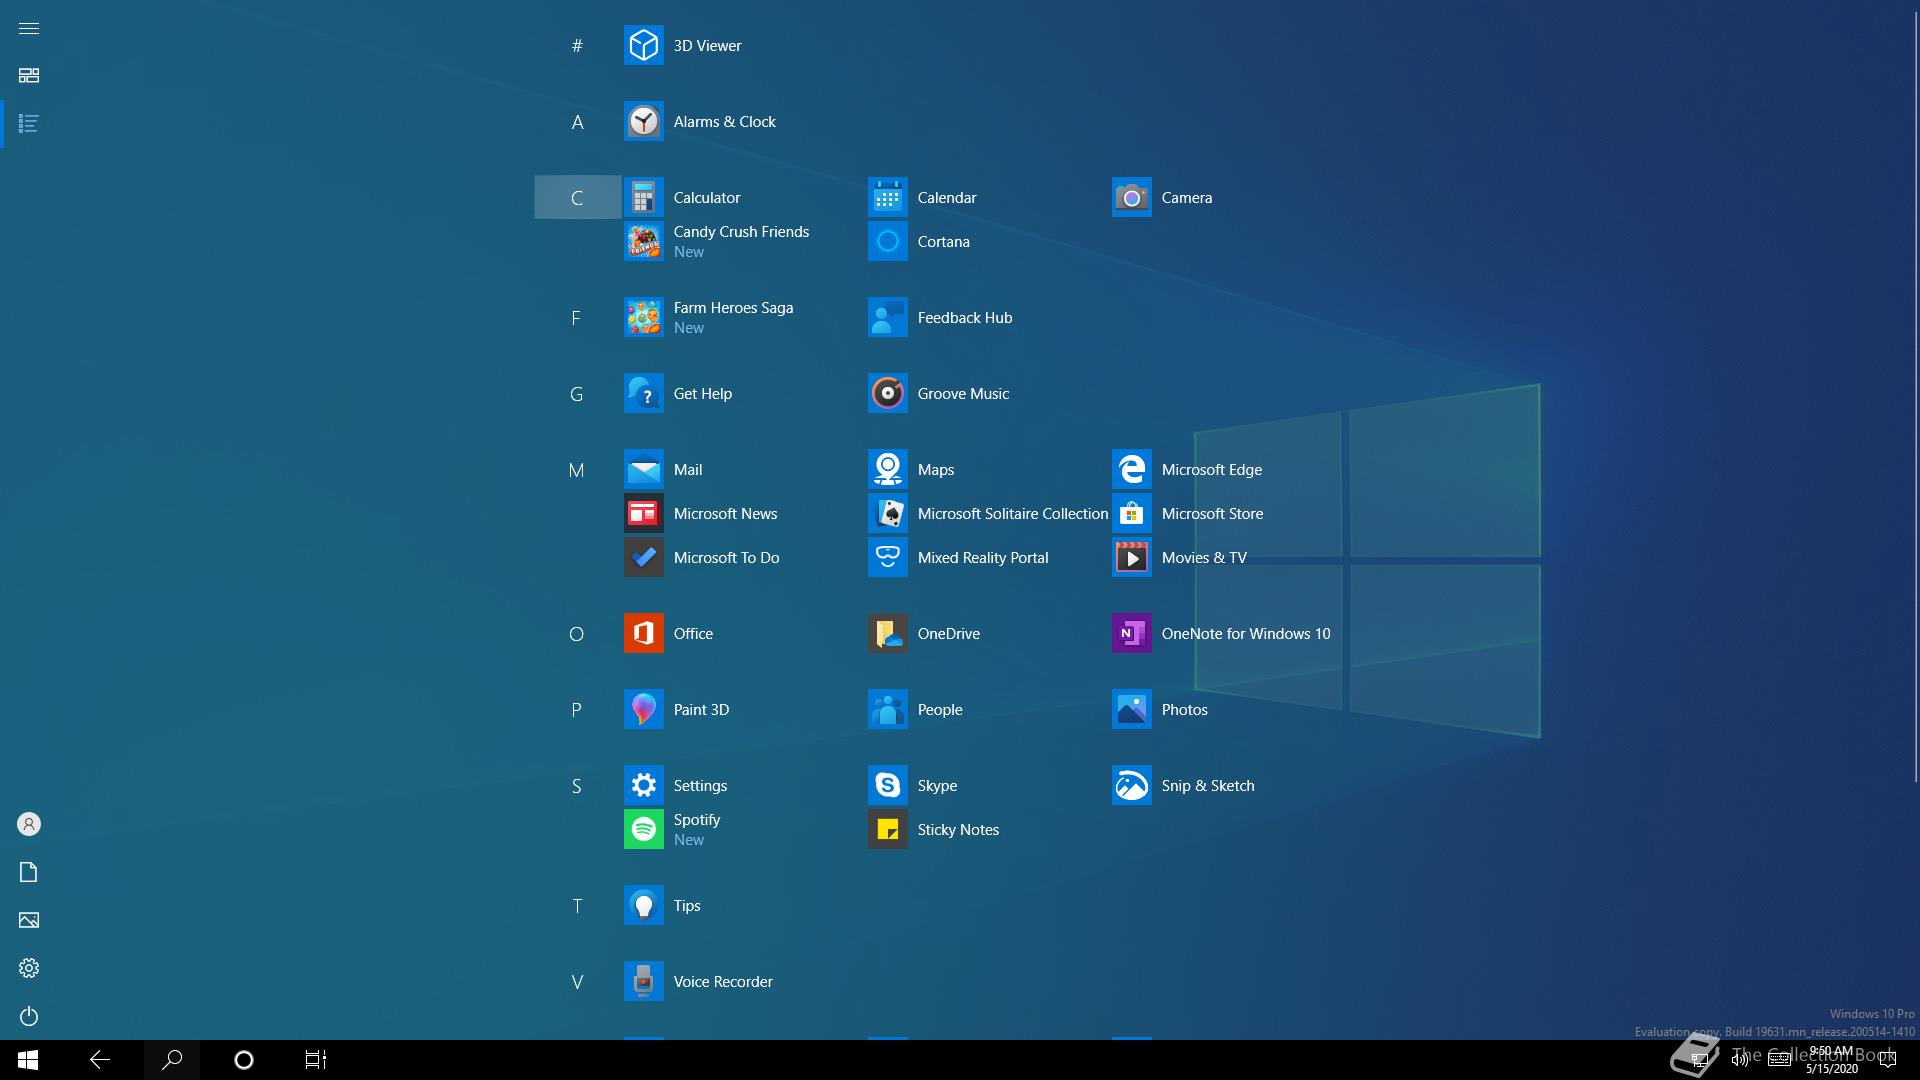This screenshot has width=1920, height=1080.
Task: Open the Office app icon
Action: (x=643, y=633)
